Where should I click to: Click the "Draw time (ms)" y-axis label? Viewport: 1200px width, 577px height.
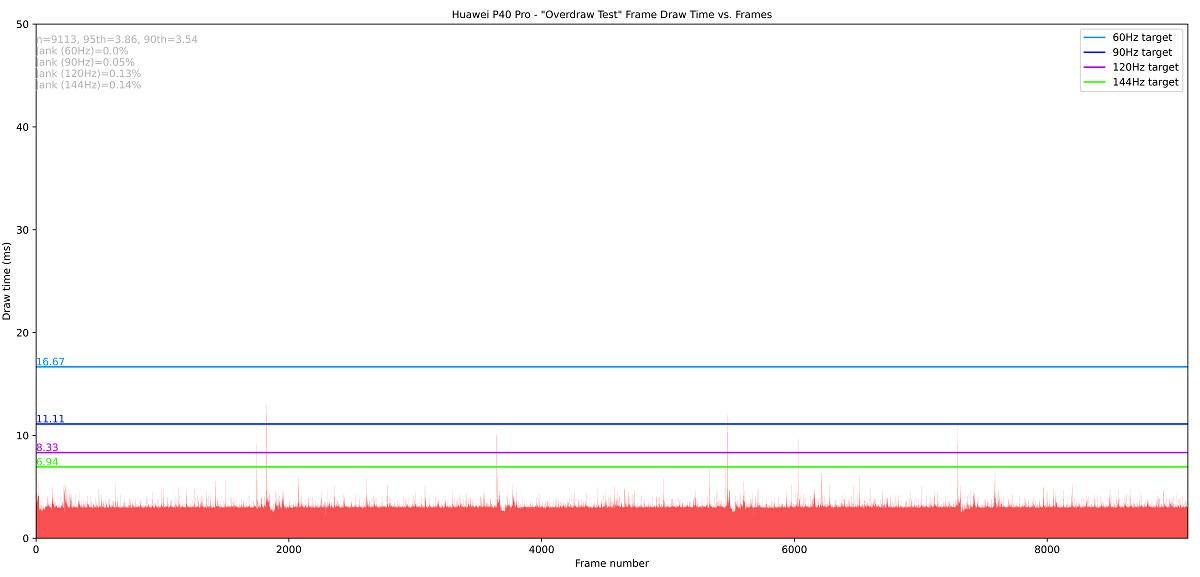pos(7,281)
